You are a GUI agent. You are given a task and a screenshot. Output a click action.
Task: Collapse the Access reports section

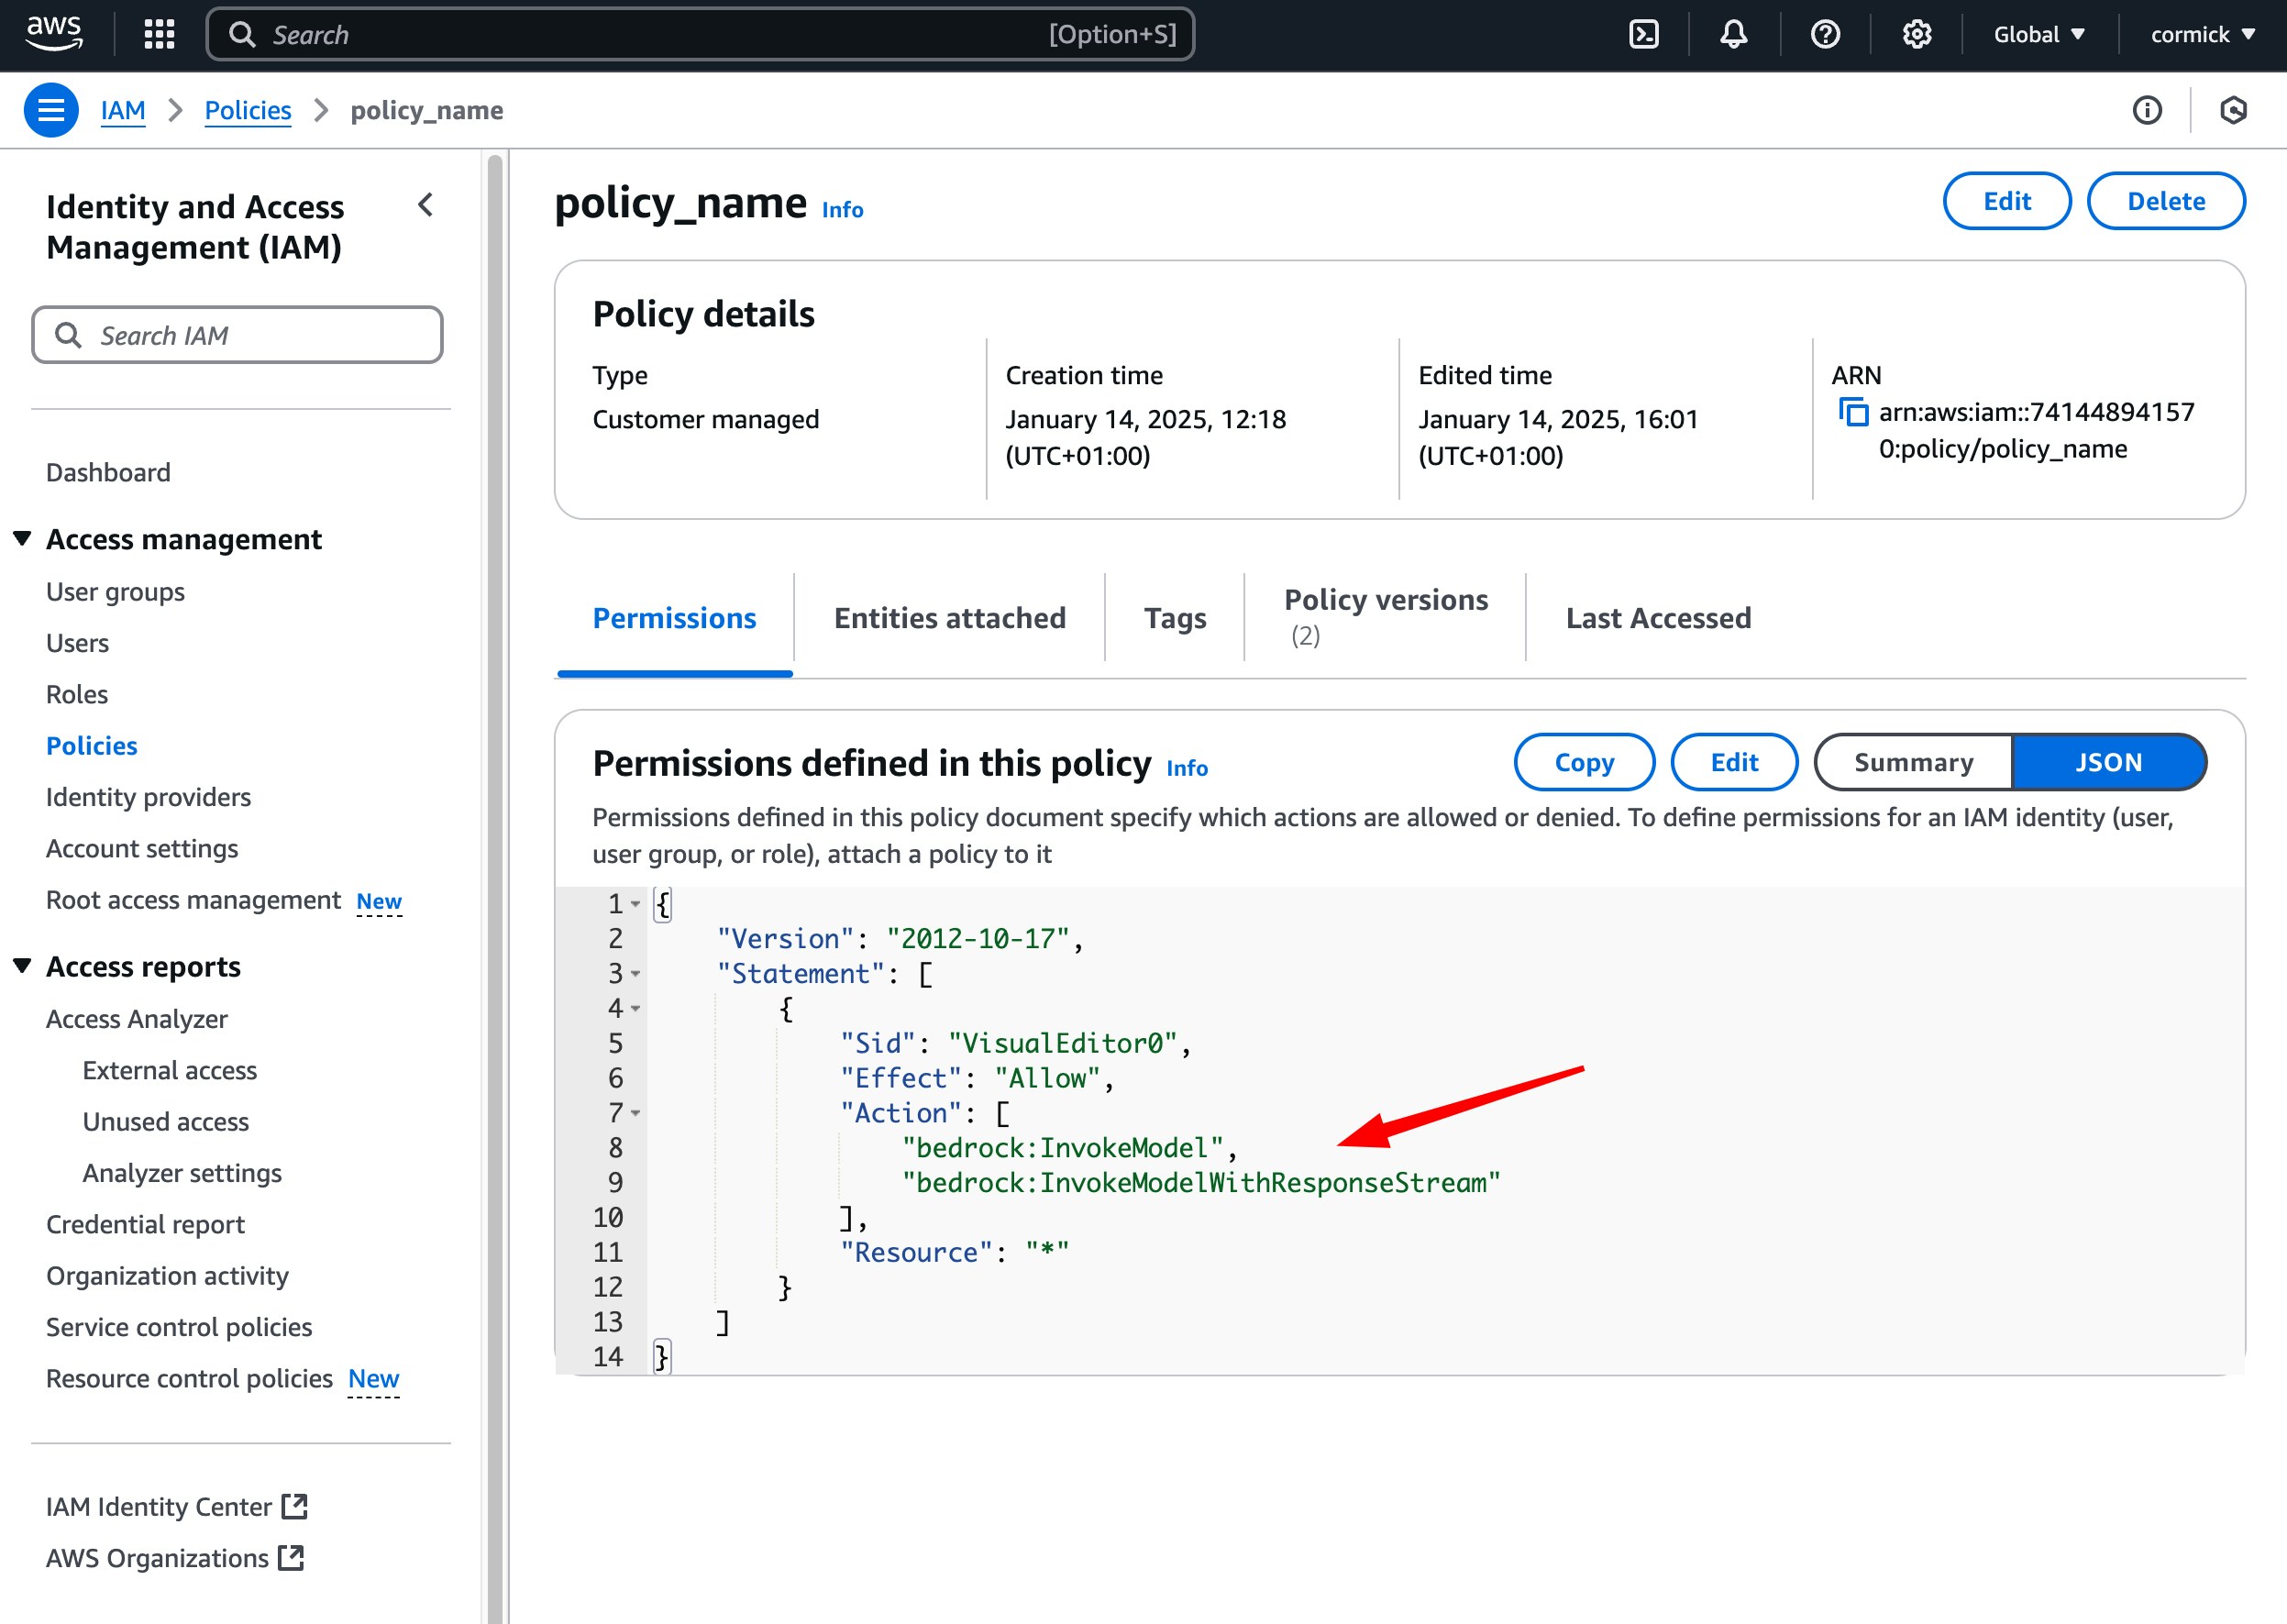22,966
